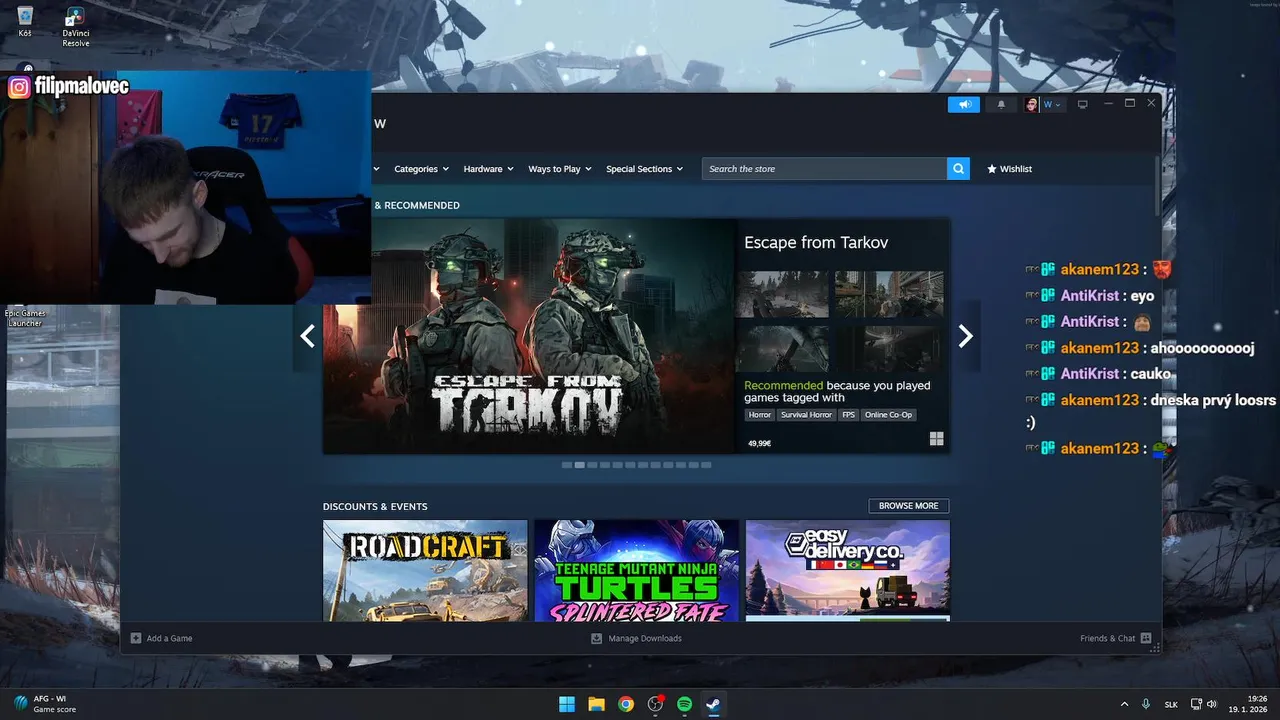Open File Explorer from taskbar
Screen dimensions: 1280x720
point(596,704)
